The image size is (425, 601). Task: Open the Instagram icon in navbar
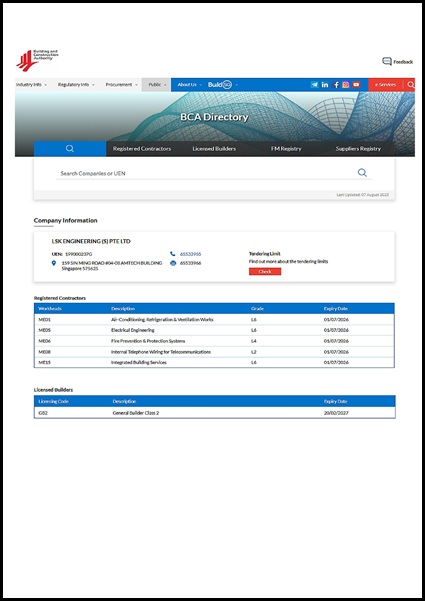pyautogui.click(x=346, y=85)
